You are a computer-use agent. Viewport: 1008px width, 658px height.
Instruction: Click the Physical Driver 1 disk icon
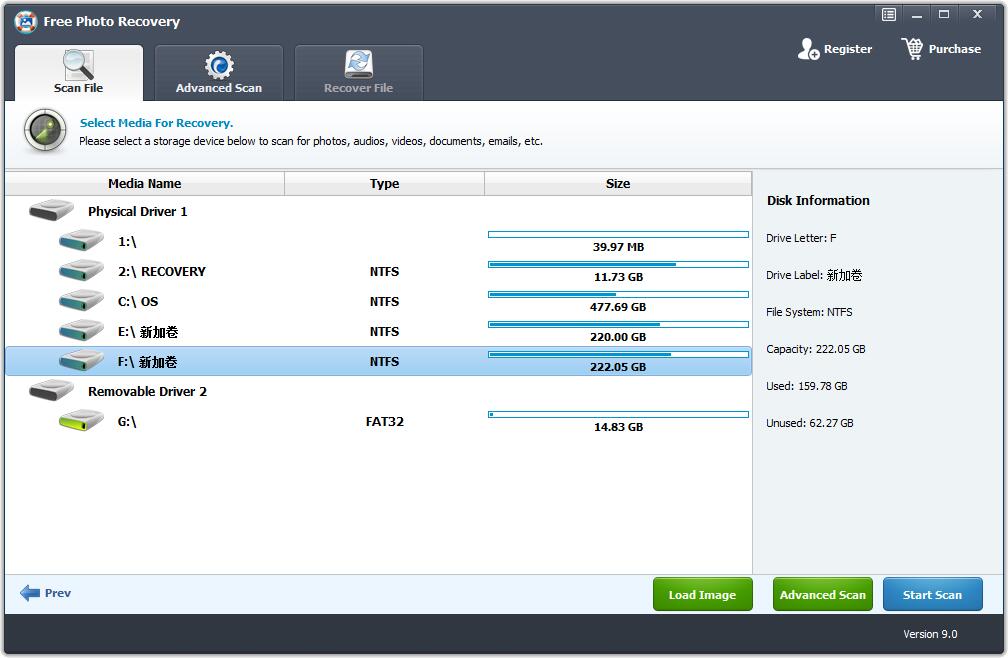coord(51,210)
